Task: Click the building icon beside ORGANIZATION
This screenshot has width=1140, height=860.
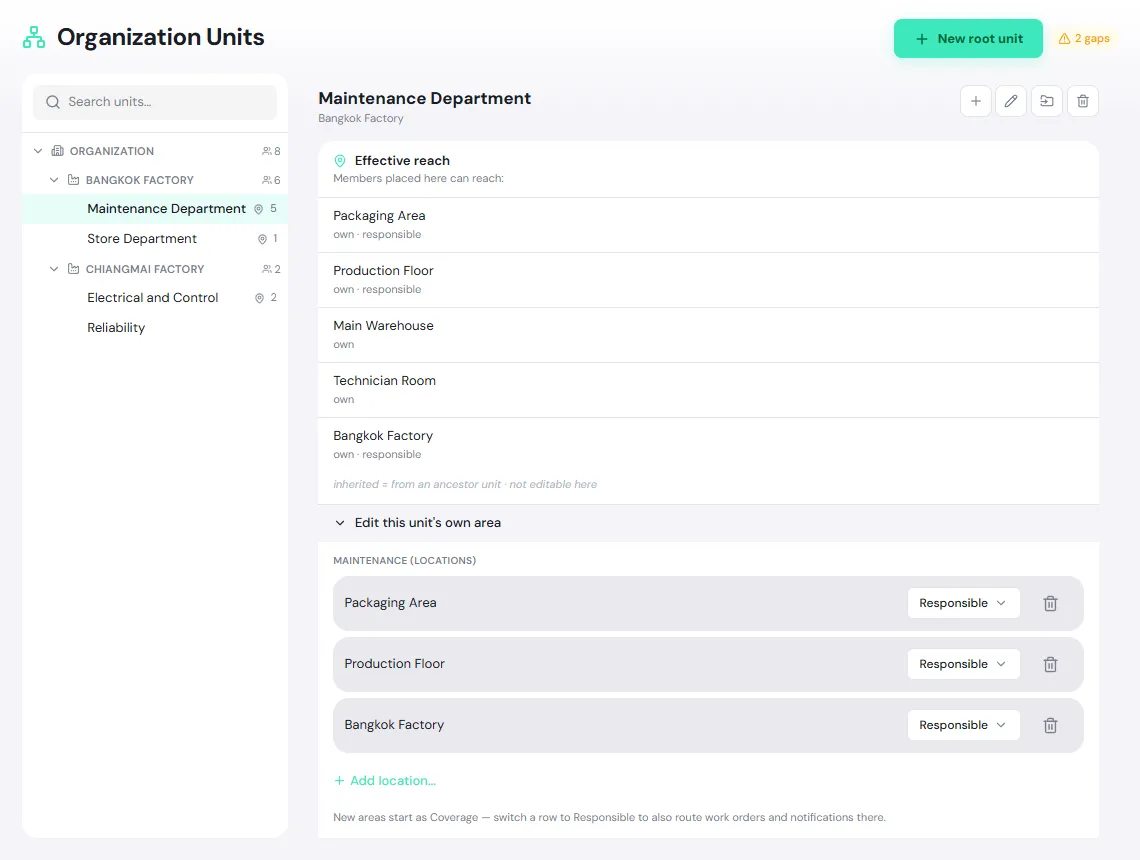Action: click(x=57, y=151)
